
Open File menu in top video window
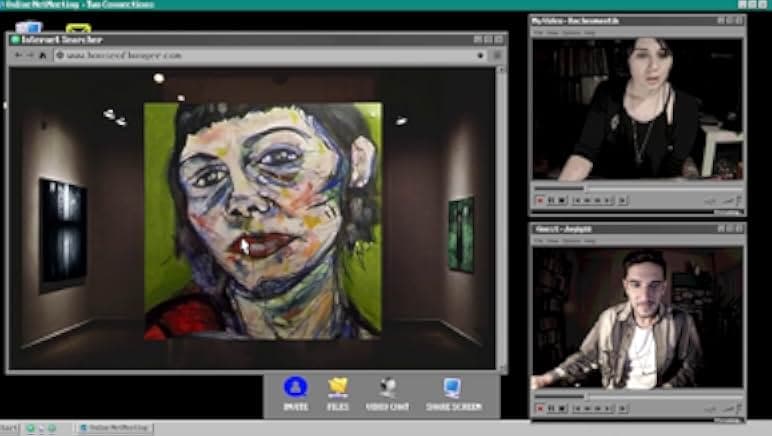coord(538,32)
